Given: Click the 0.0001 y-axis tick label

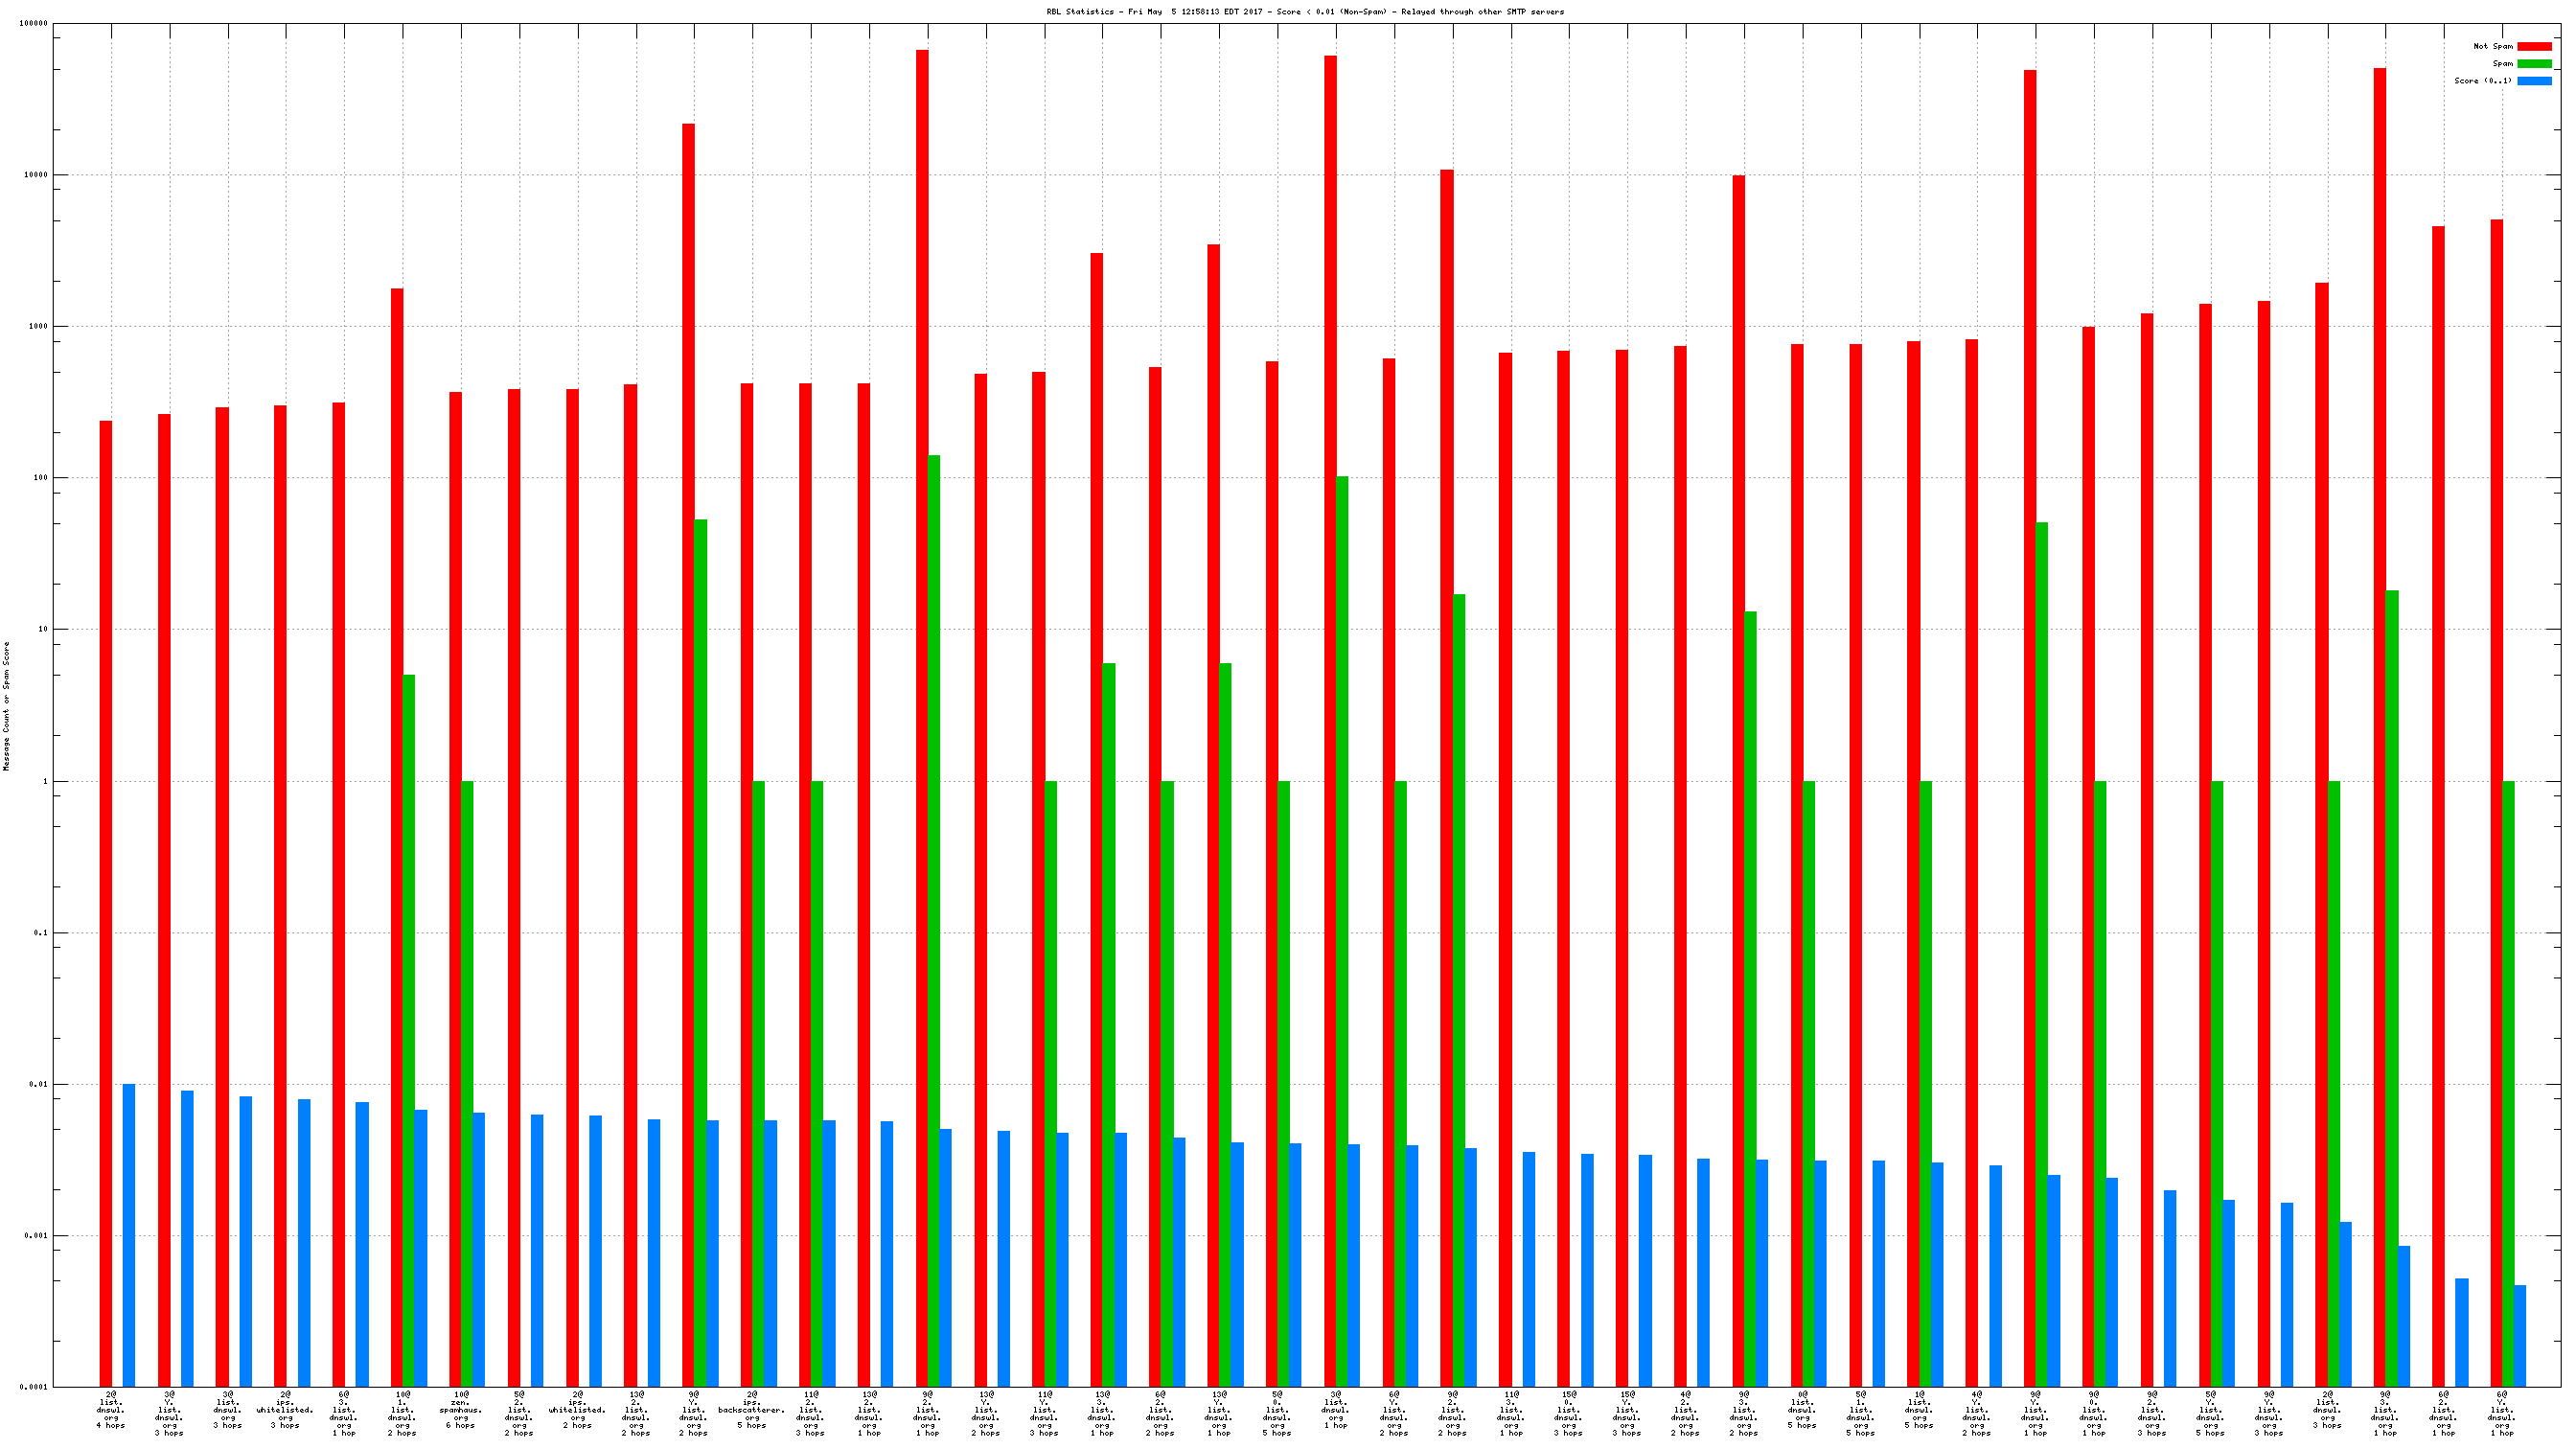Looking at the screenshot, I should tap(34, 1387).
